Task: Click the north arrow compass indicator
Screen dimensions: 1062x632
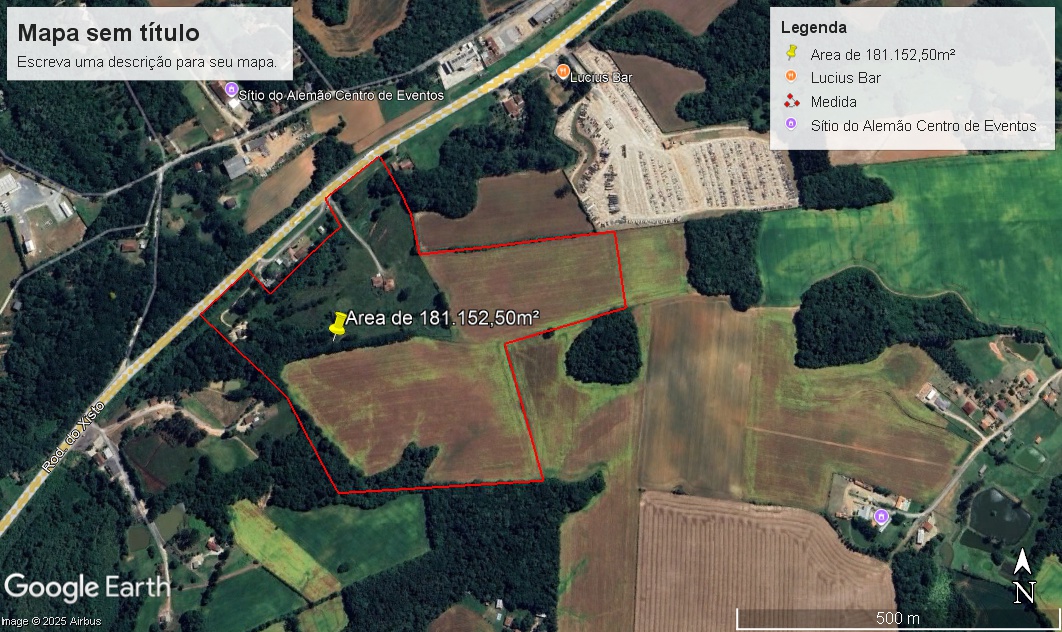Action: click(x=1024, y=576)
